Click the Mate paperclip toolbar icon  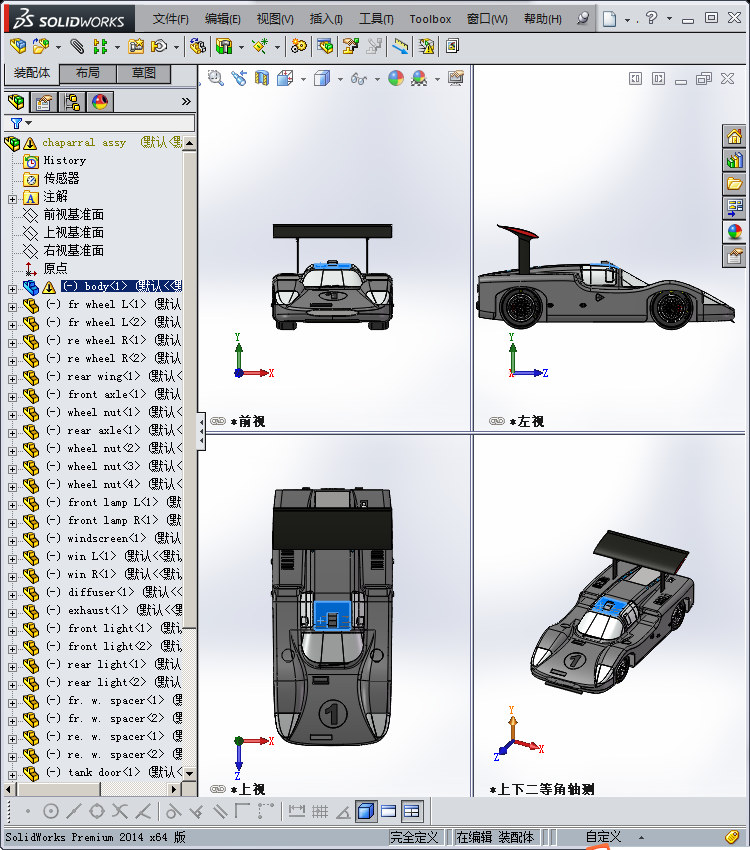coord(77,47)
